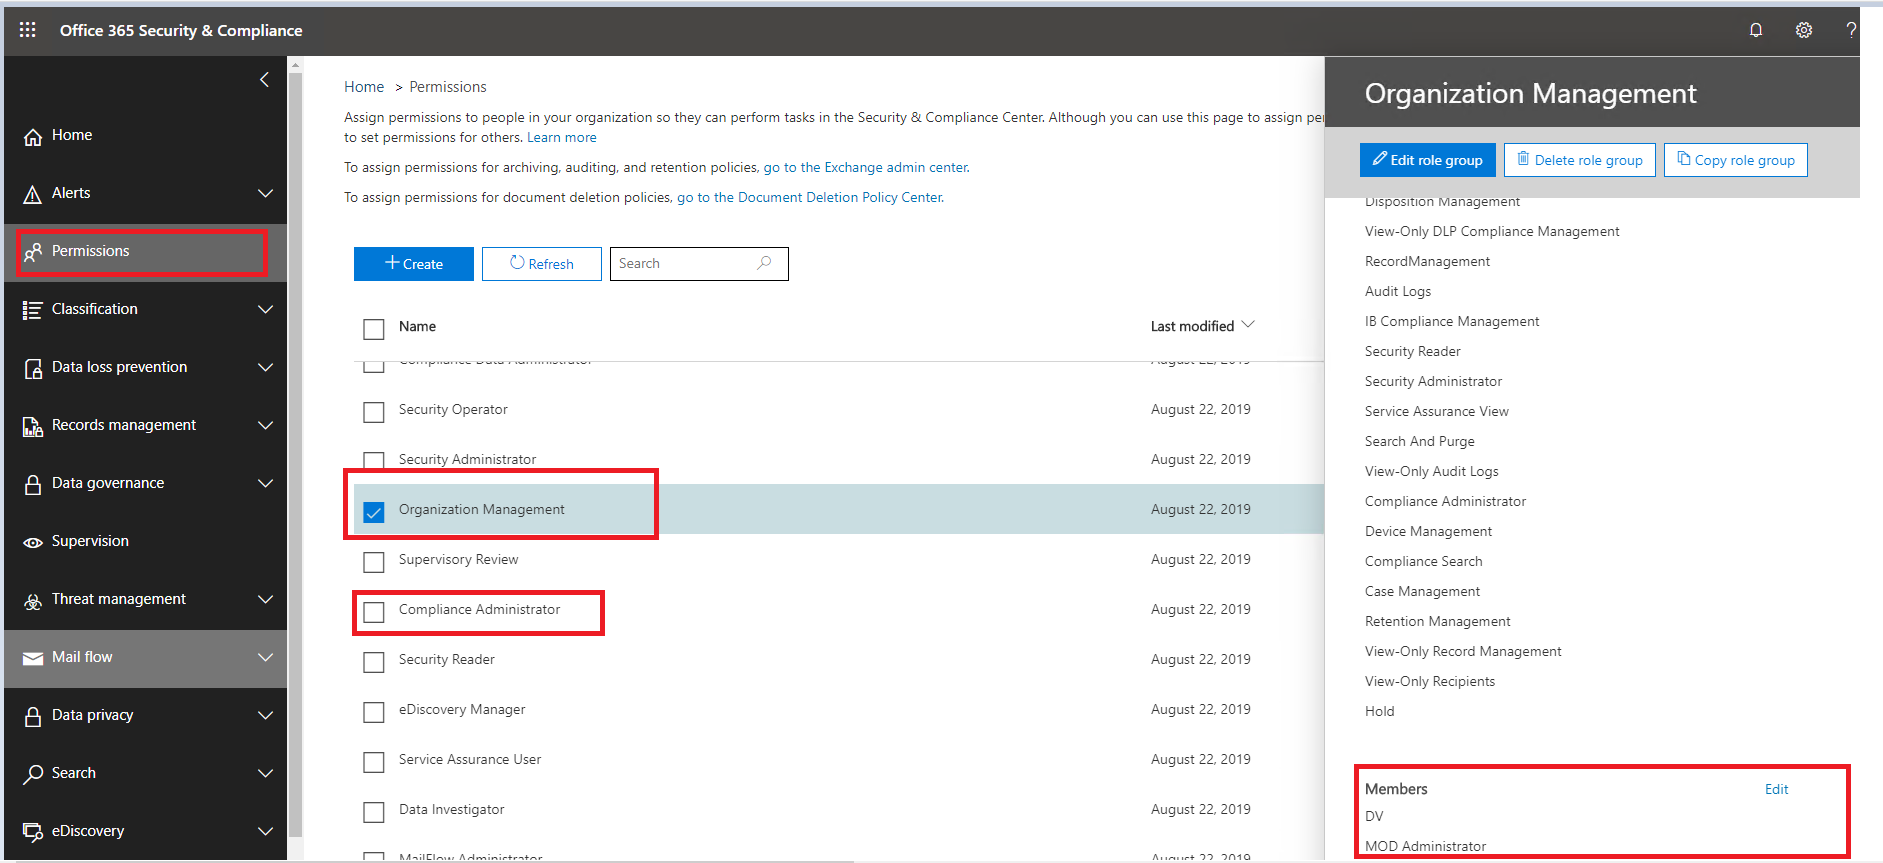Click the Refresh button

point(542,264)
